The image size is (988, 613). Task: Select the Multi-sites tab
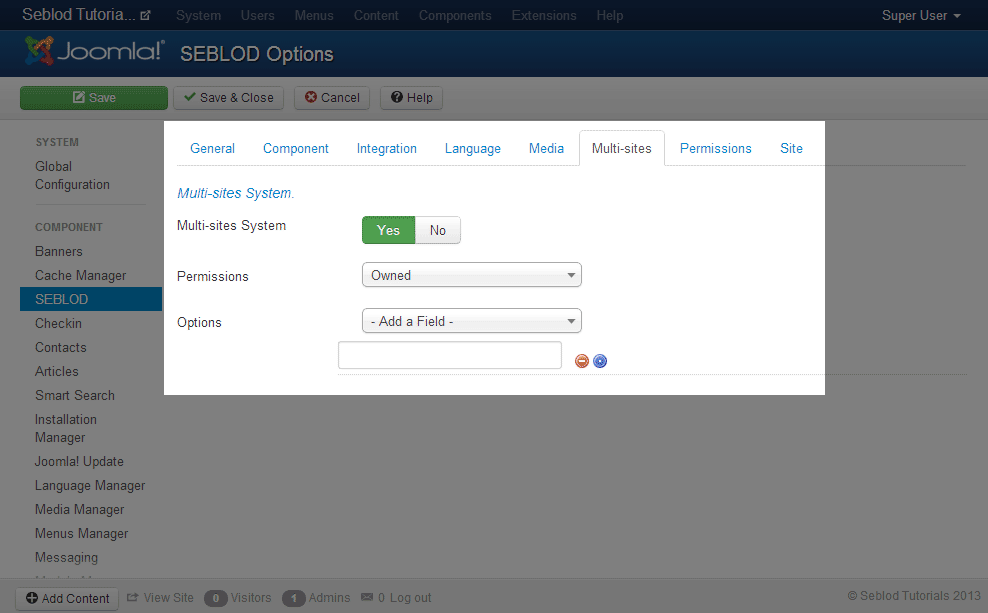point(621,149)
